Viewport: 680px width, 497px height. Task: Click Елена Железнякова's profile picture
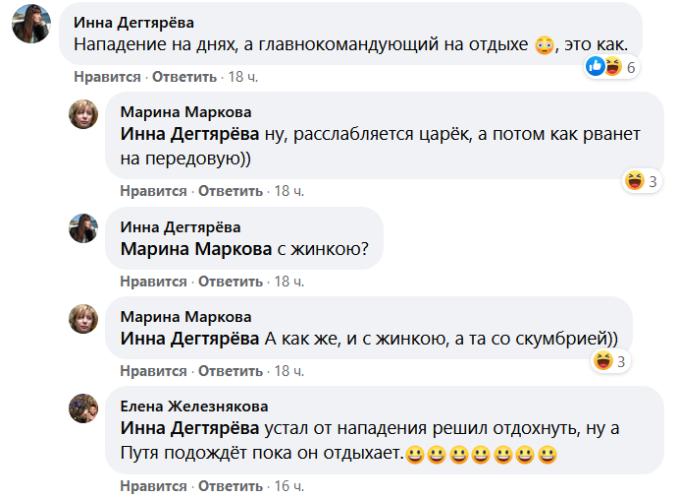pos(82,407)
